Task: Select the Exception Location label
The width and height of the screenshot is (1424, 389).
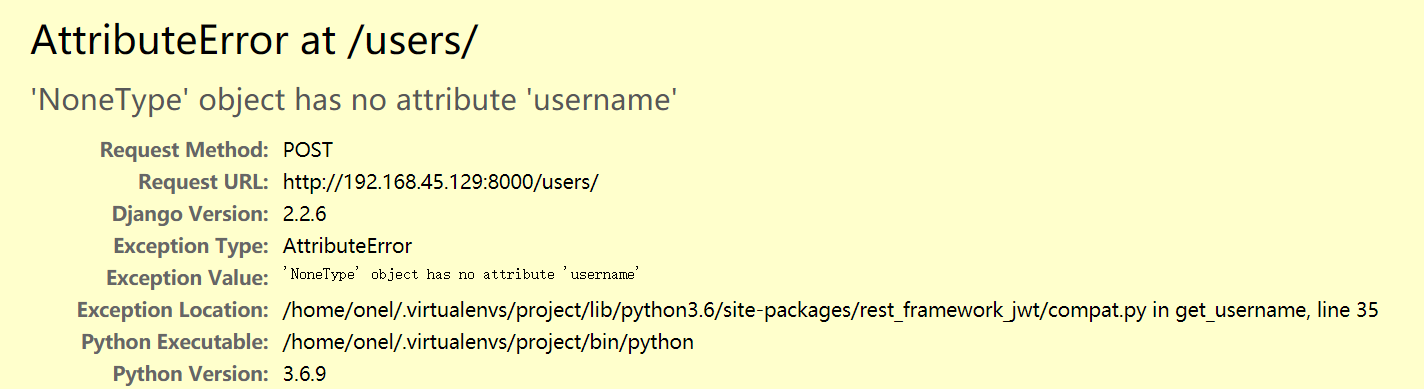Action: [x=172, y=310]
